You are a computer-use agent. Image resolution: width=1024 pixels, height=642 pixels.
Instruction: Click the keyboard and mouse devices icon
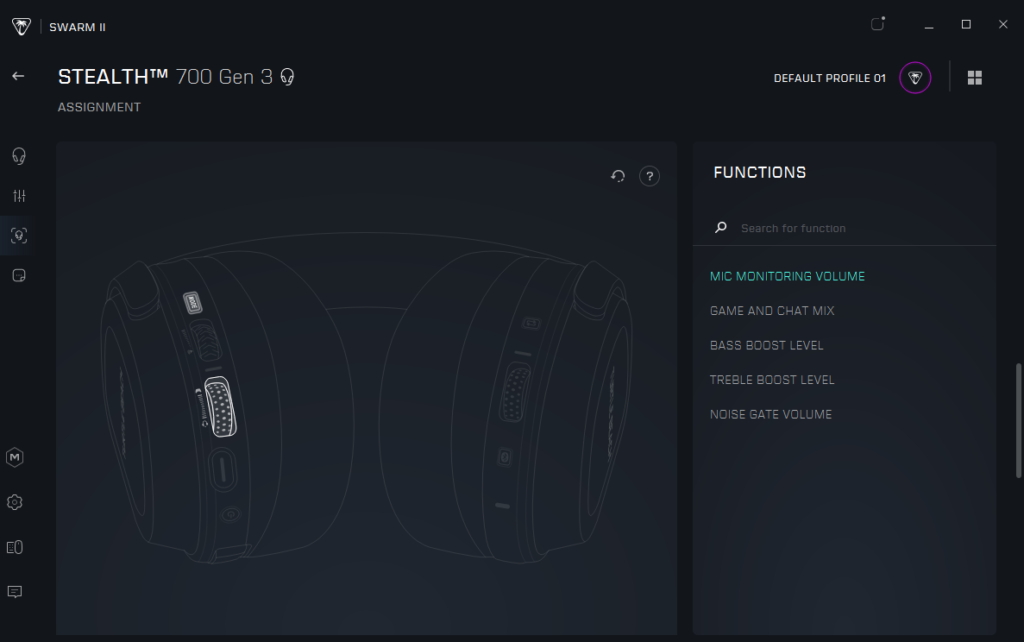[x=15, y=547]
